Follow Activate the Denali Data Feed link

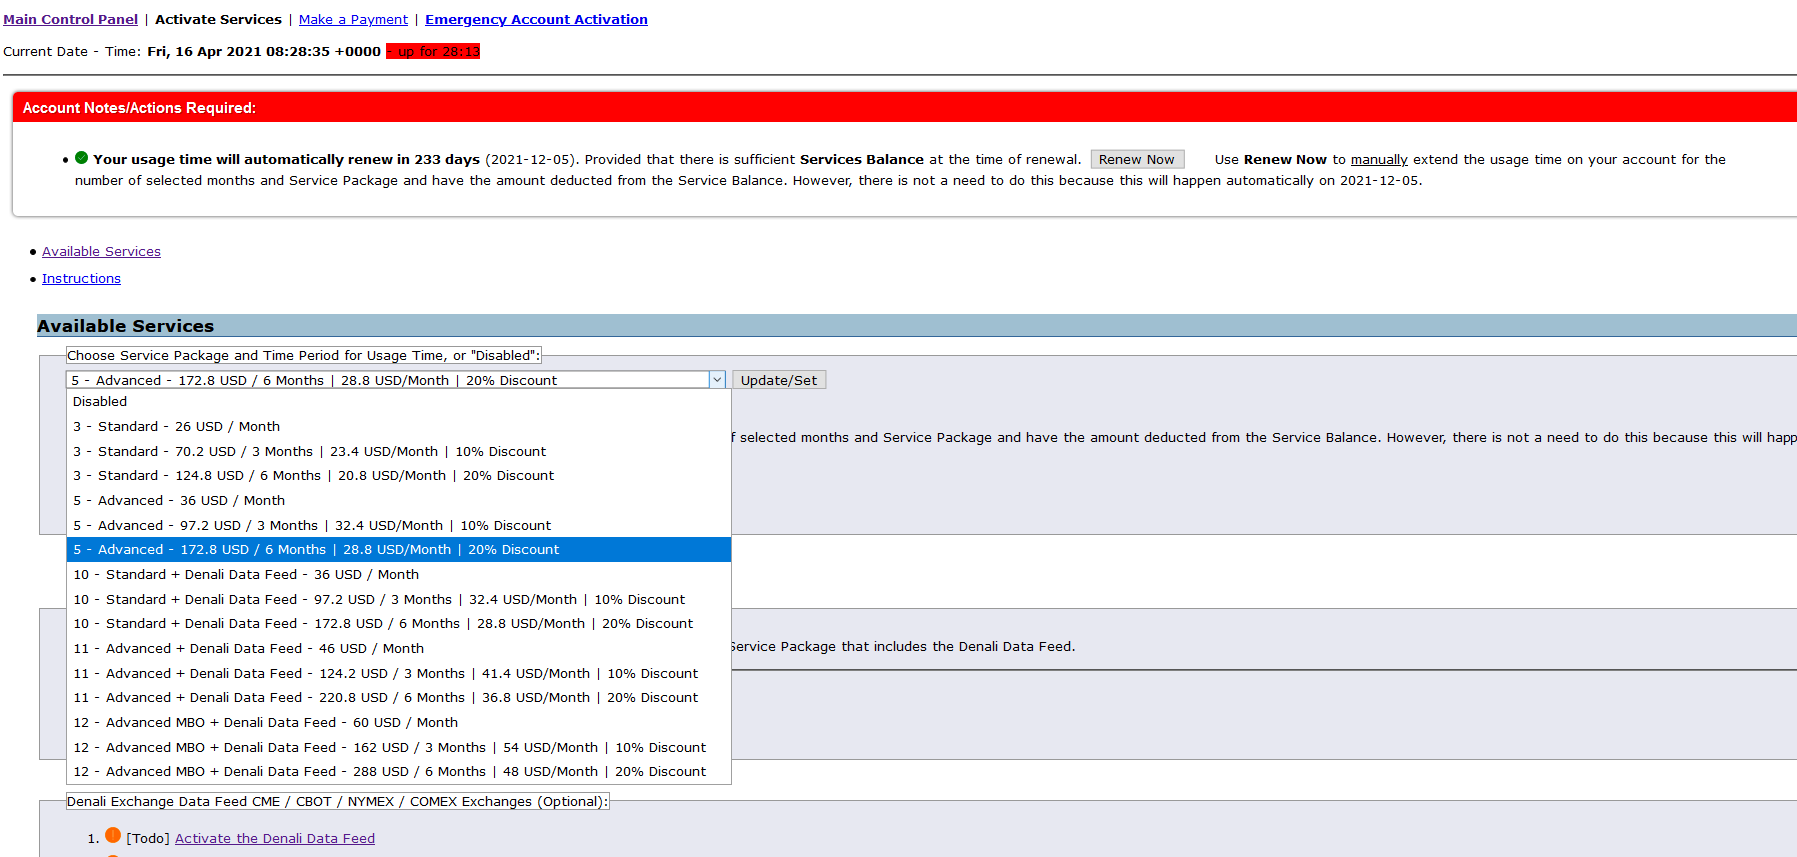275,839
